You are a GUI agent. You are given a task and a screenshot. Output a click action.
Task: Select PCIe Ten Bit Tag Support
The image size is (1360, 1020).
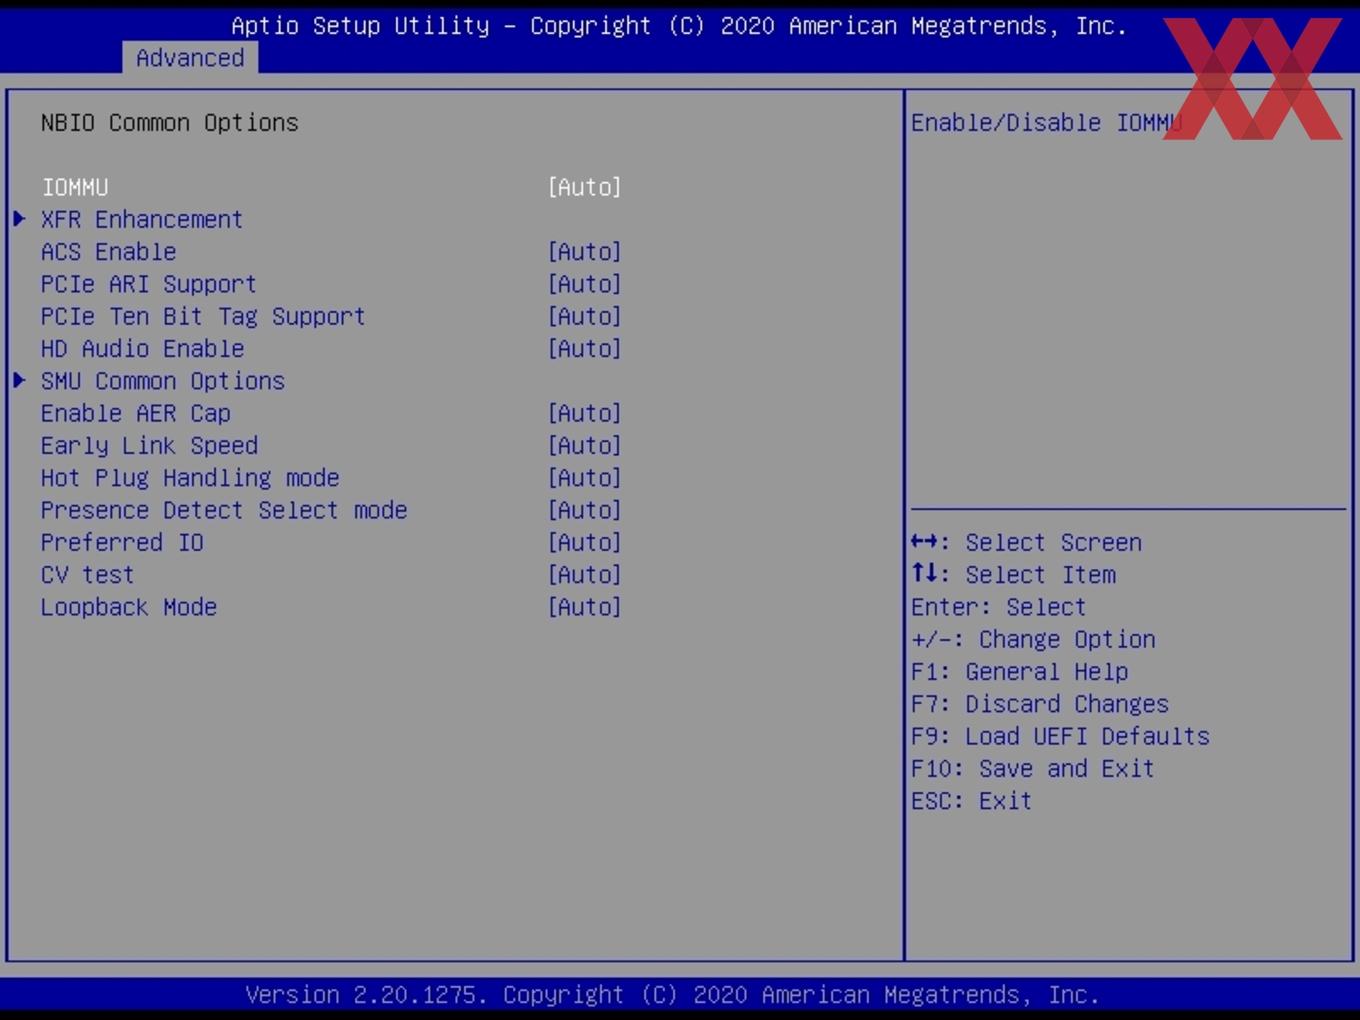(x=203, y=316)
